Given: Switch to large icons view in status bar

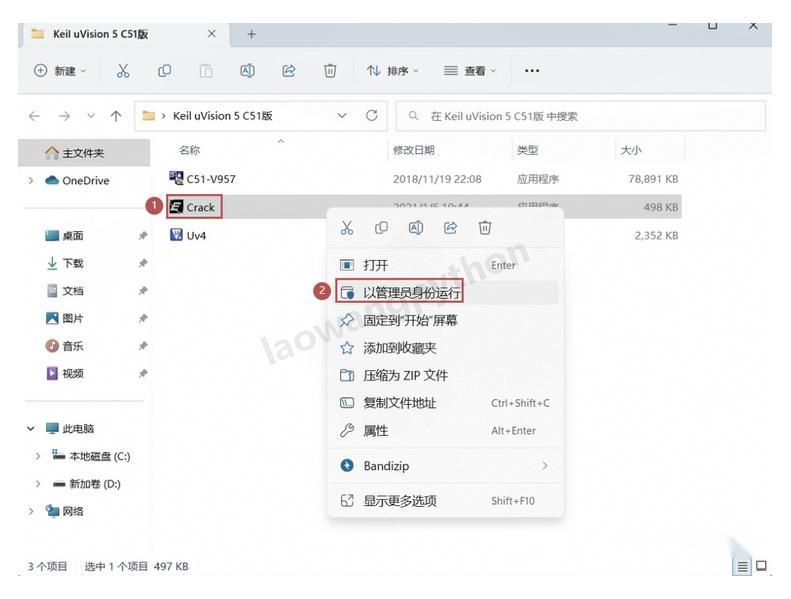Looking at the screenshot, I should click(x=761, y=566).
